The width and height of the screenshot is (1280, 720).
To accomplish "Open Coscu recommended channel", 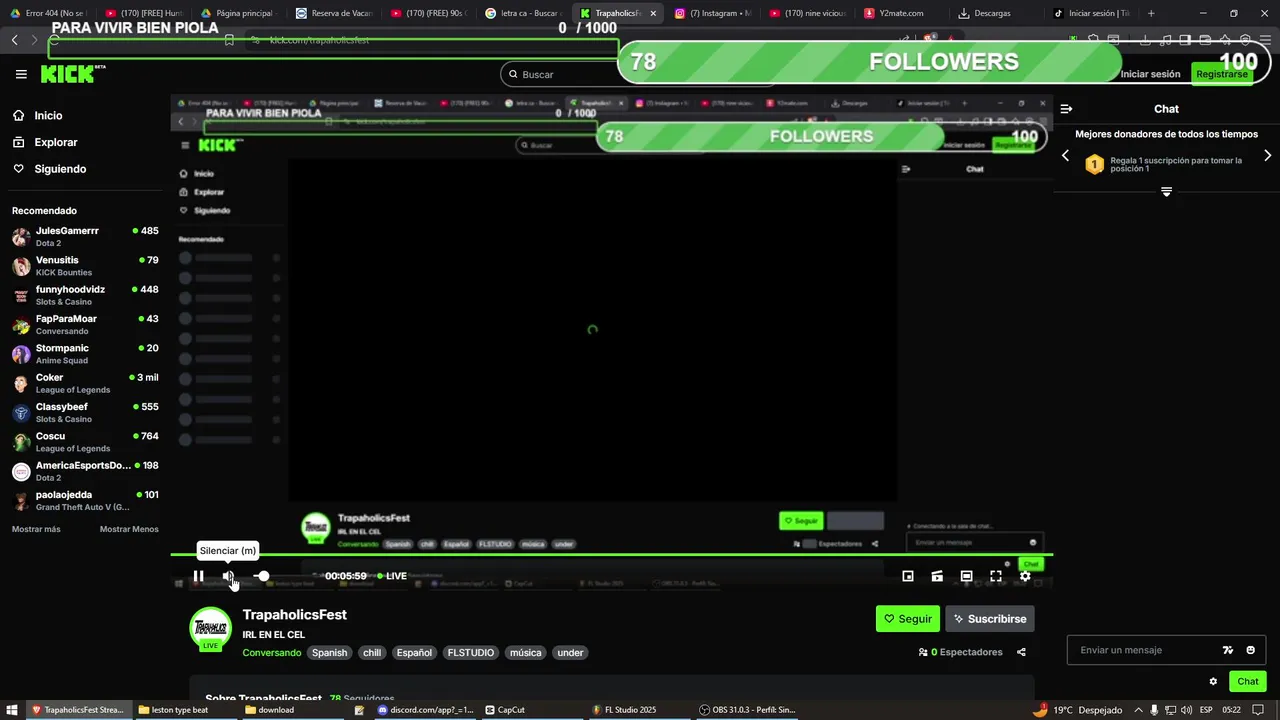I will point(85,442).
